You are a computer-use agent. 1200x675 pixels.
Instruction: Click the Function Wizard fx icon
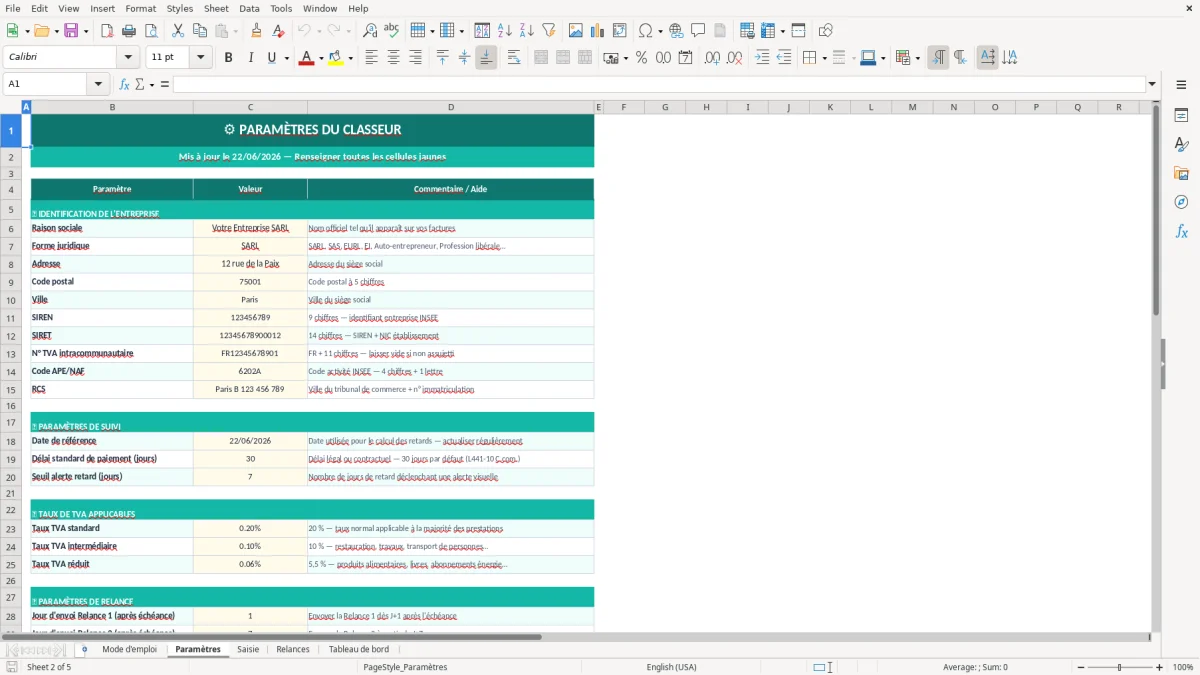click(x=125, y=84)
